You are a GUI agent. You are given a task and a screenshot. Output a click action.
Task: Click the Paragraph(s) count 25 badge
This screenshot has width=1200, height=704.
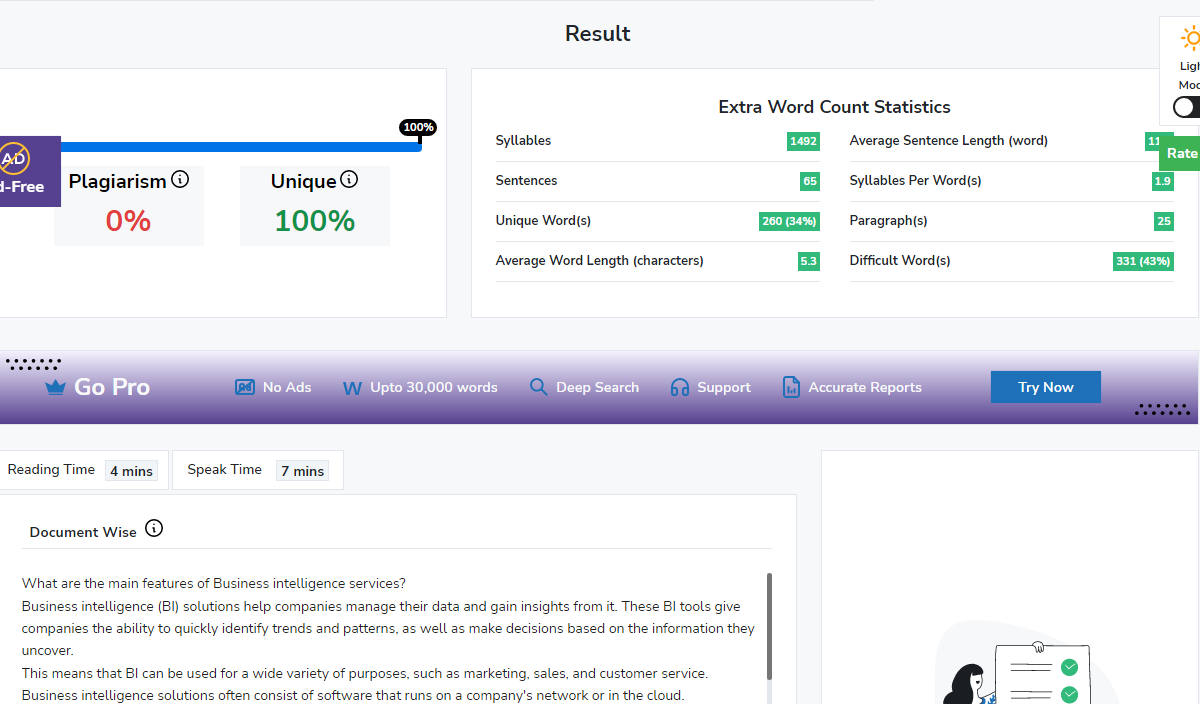(1164, 221)
